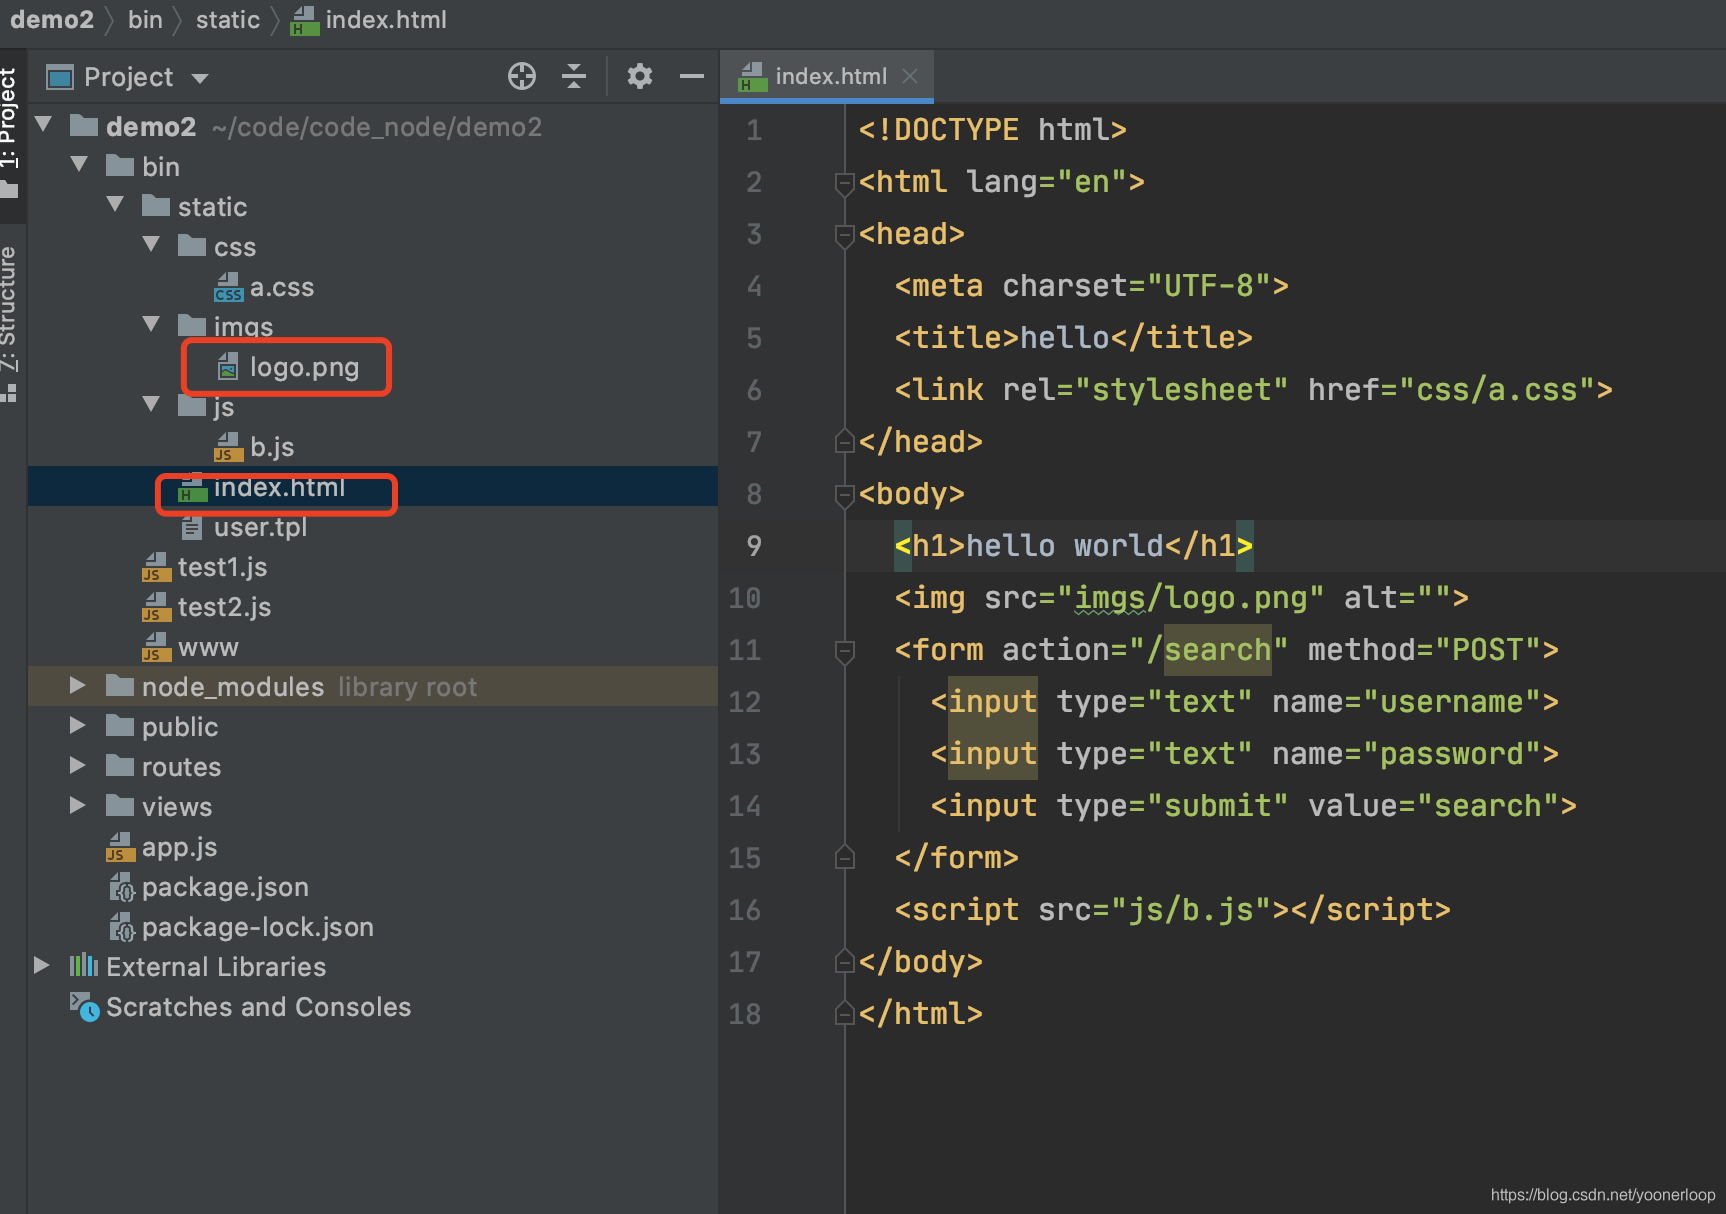Screen dimensions: 1726x1214
Task: Select user.tpl file
Action: (x=373, y=527)
